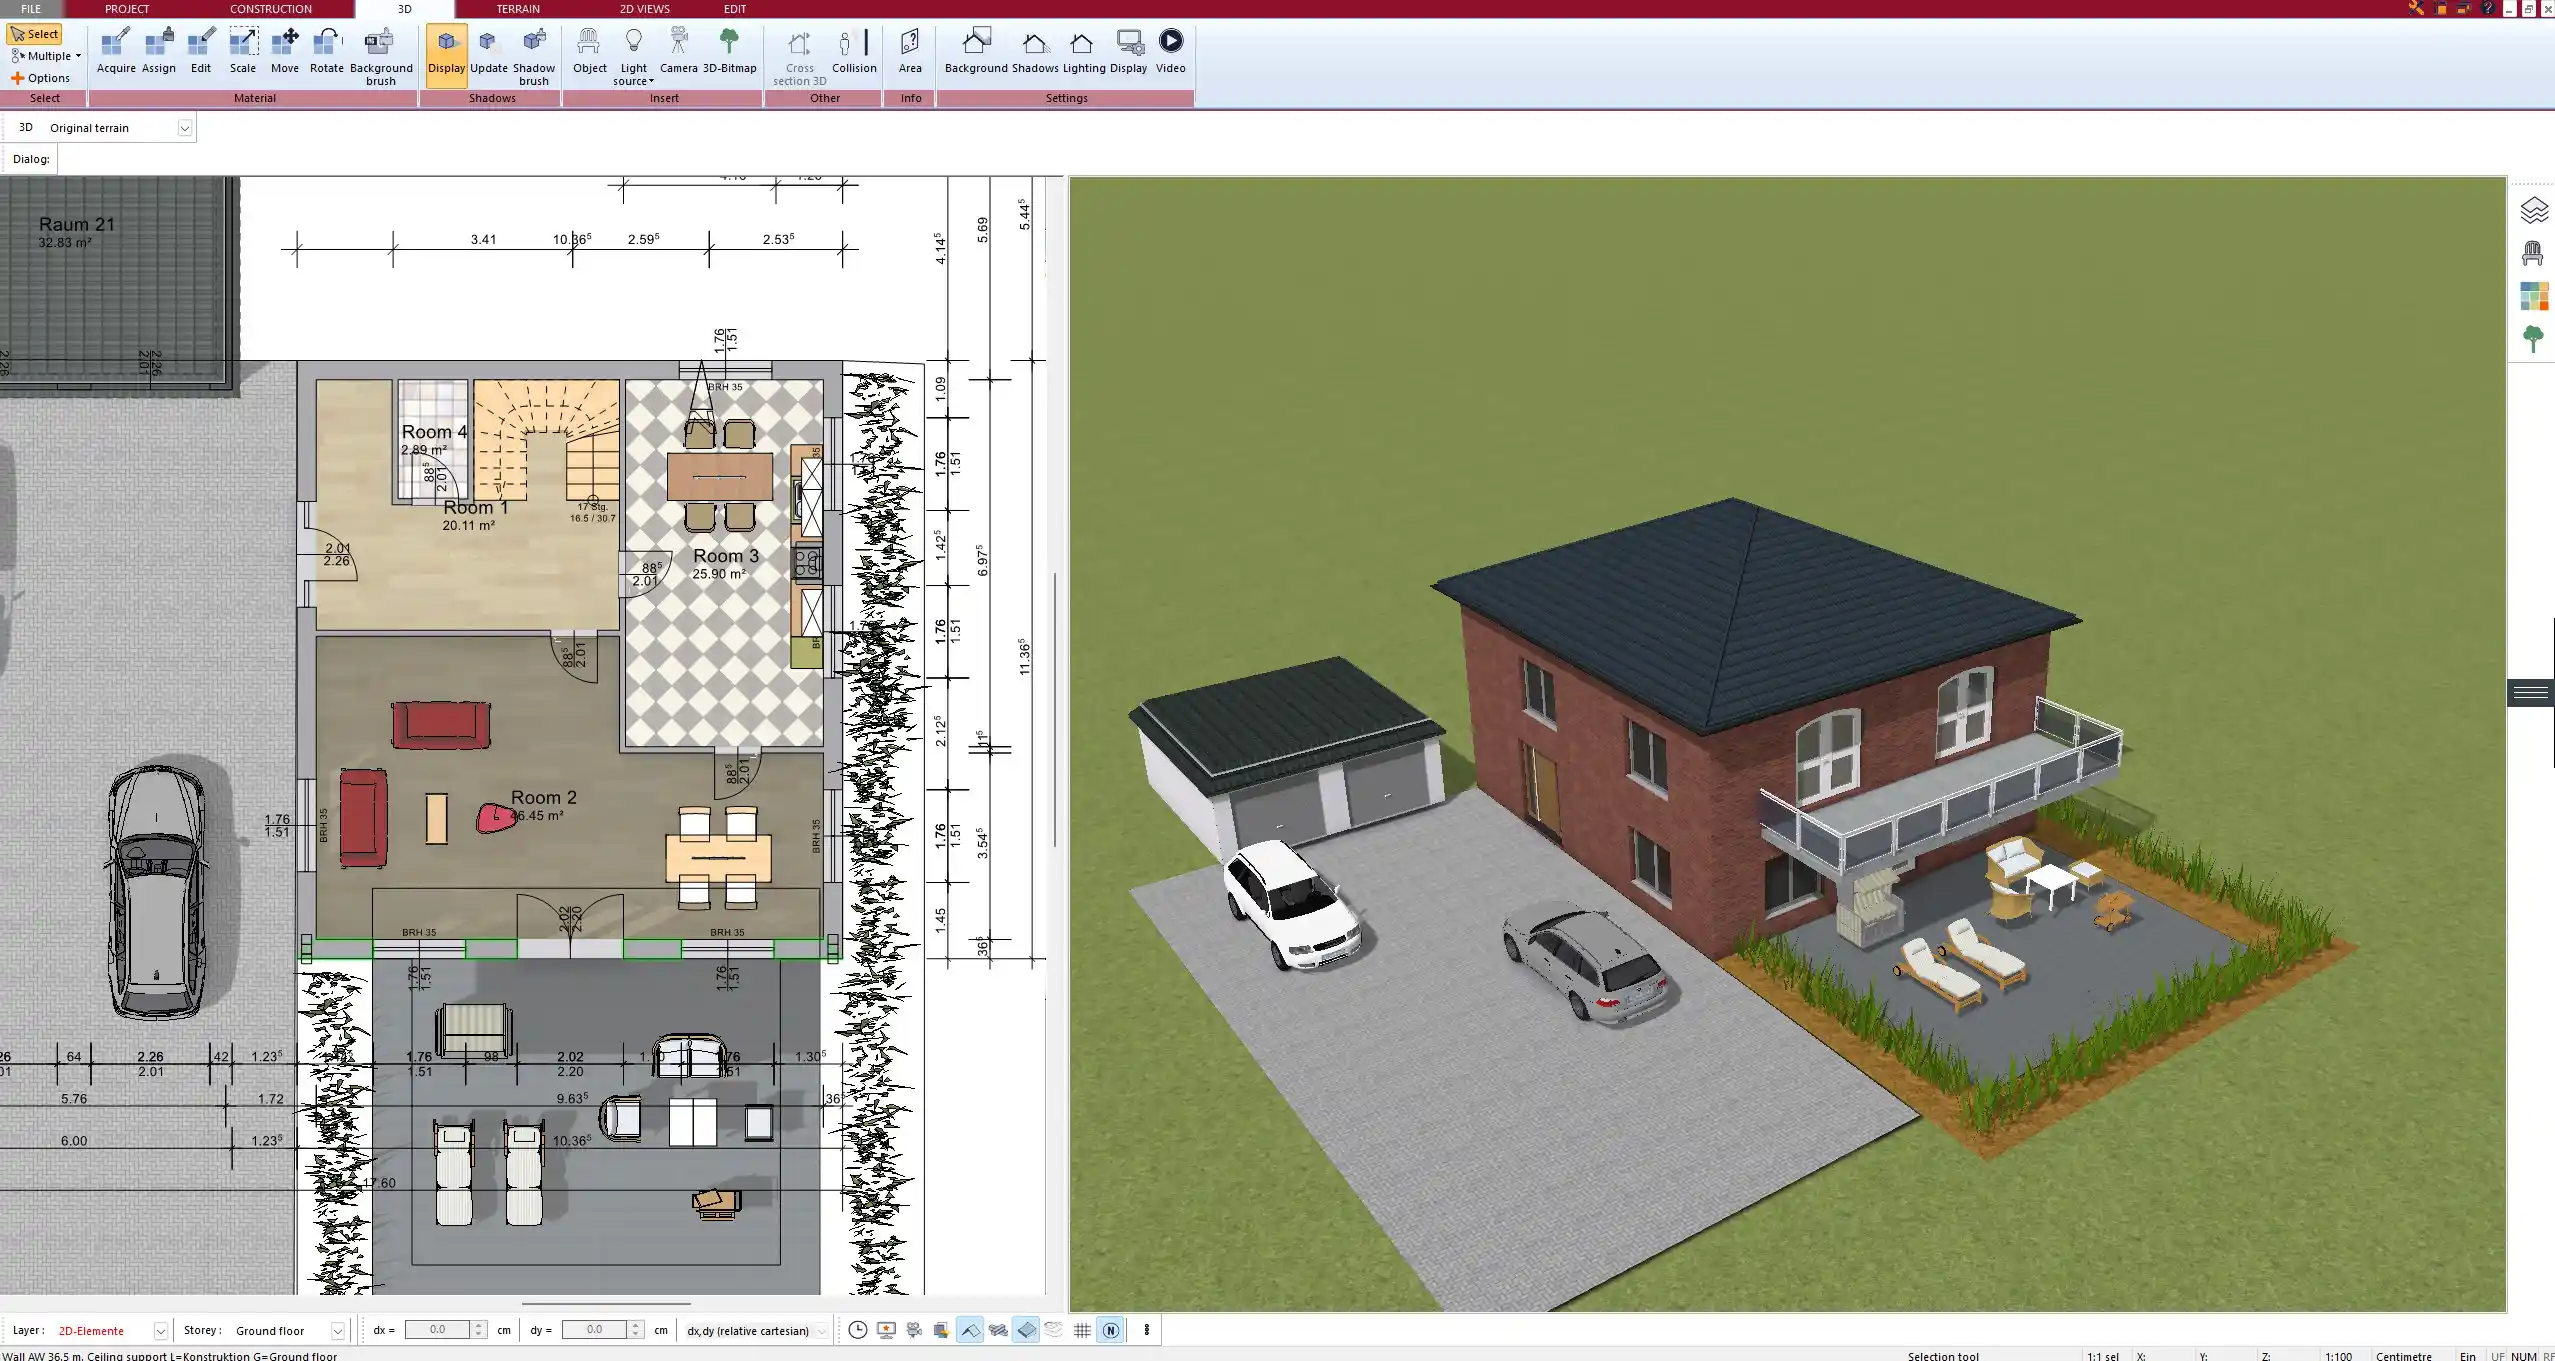The image size is (2555, 1361).
Task: Open the plants tree catalog in sidebar
Action: pos(2533,339)
